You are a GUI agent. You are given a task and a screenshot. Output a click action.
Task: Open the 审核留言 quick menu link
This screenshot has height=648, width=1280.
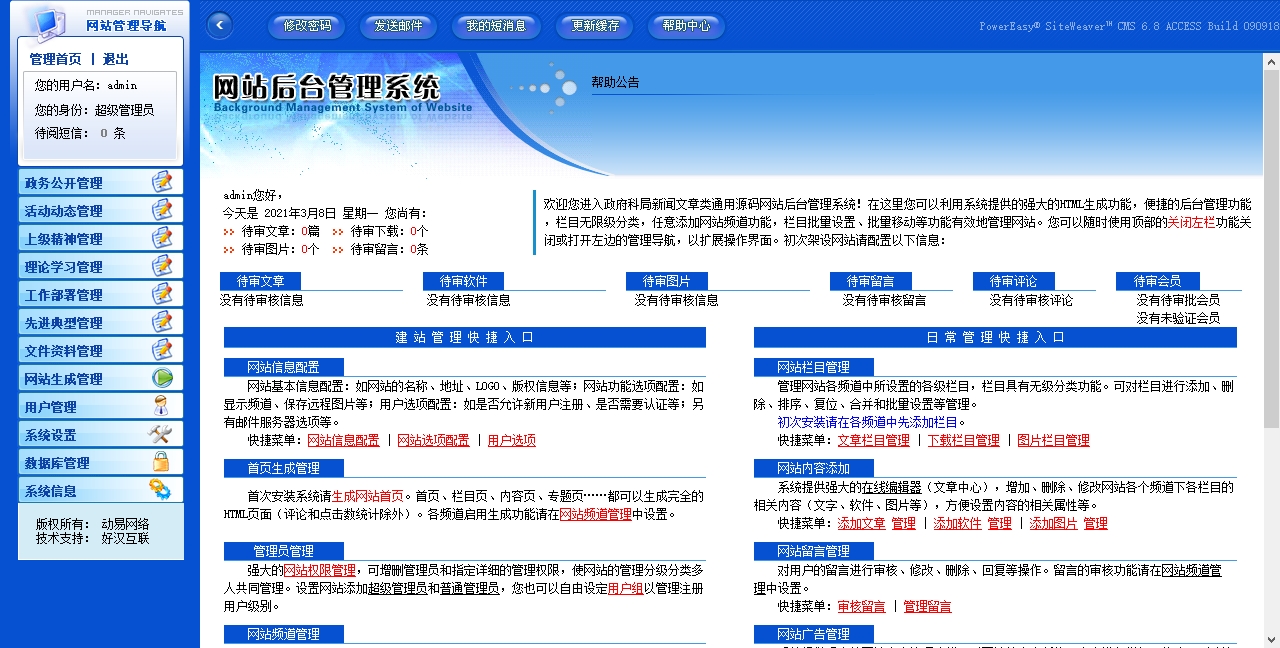(861, 607)
